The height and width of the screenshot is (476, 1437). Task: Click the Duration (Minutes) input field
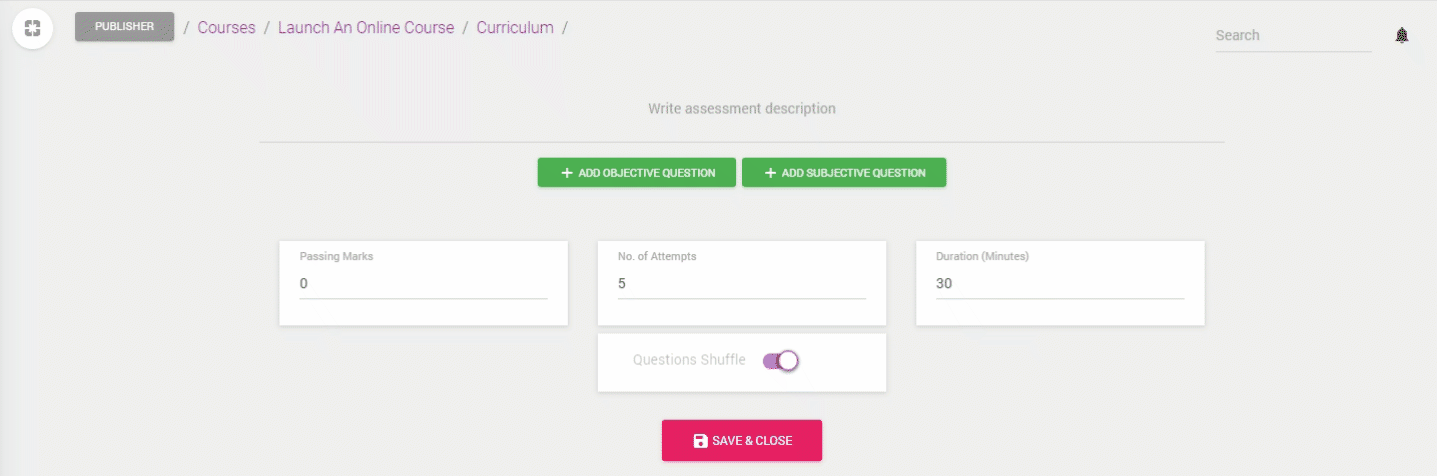(x=1060, y=284)
